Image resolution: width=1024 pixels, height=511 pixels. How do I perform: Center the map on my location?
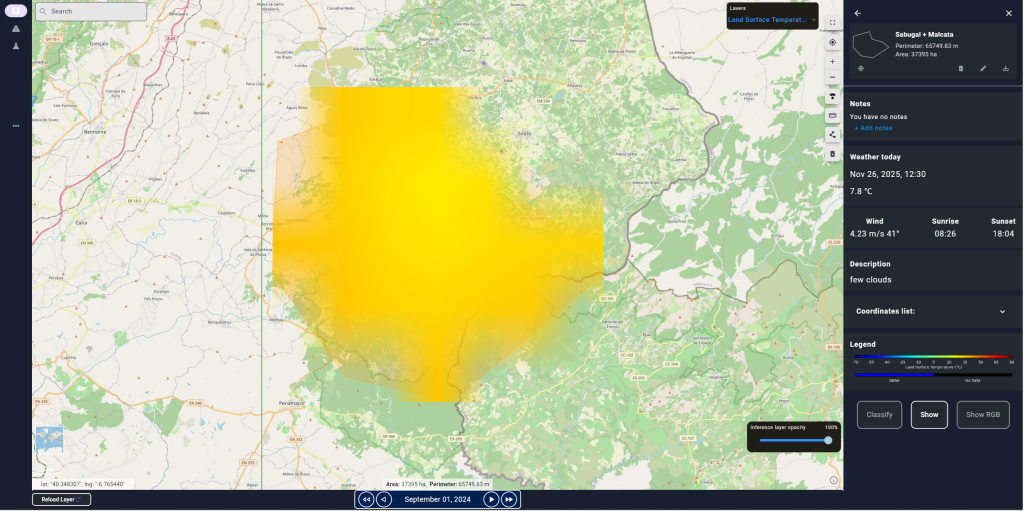click(832, 42)
